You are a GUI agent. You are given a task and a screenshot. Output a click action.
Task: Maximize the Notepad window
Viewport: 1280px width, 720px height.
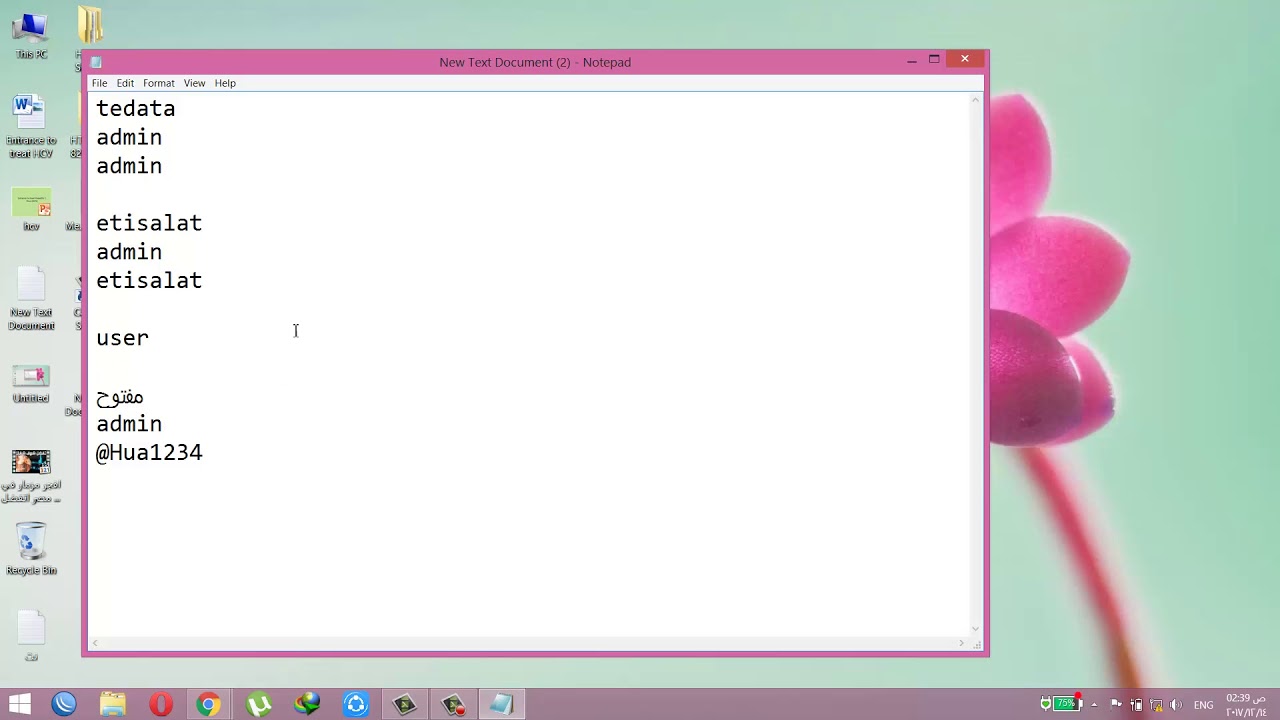(934, 60)
